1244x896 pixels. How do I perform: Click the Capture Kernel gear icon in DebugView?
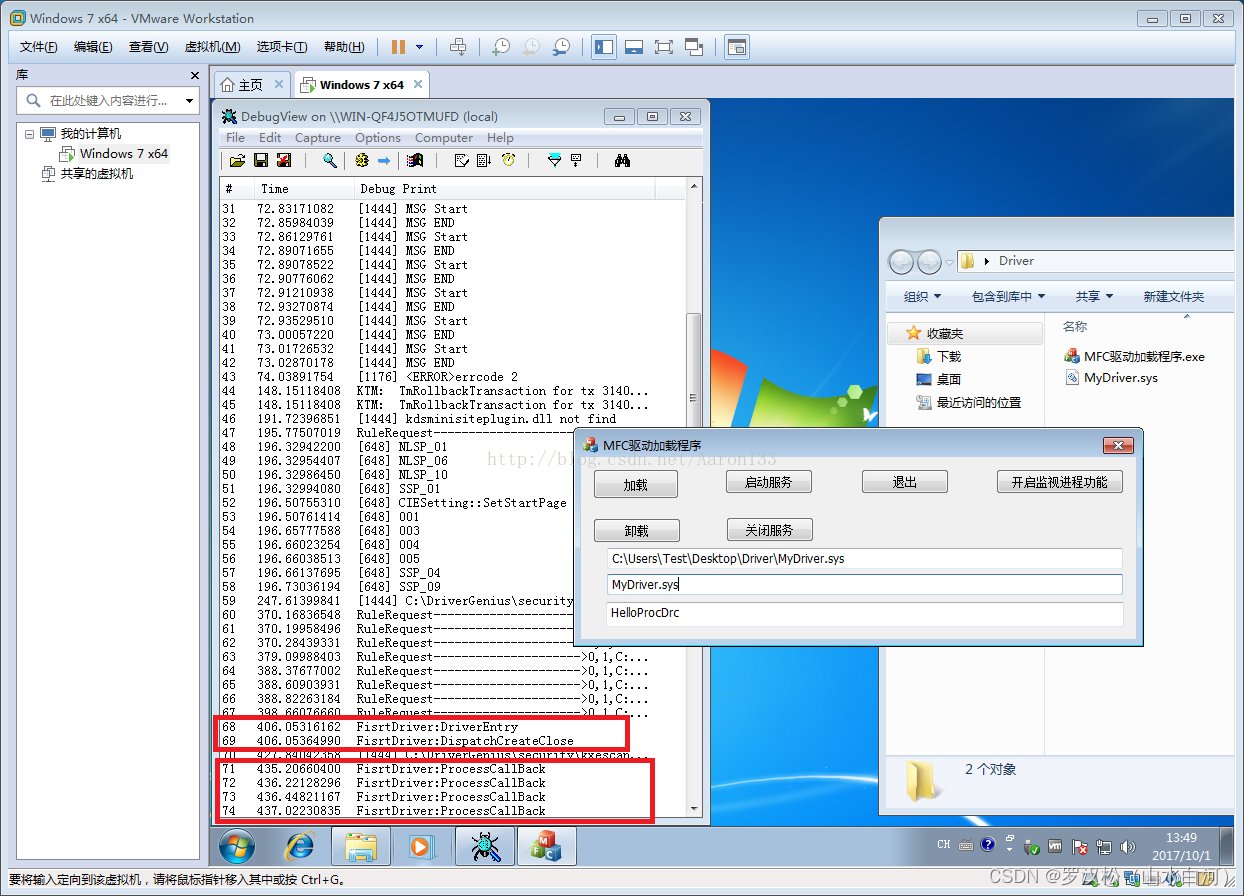click(x=362, y=160)
